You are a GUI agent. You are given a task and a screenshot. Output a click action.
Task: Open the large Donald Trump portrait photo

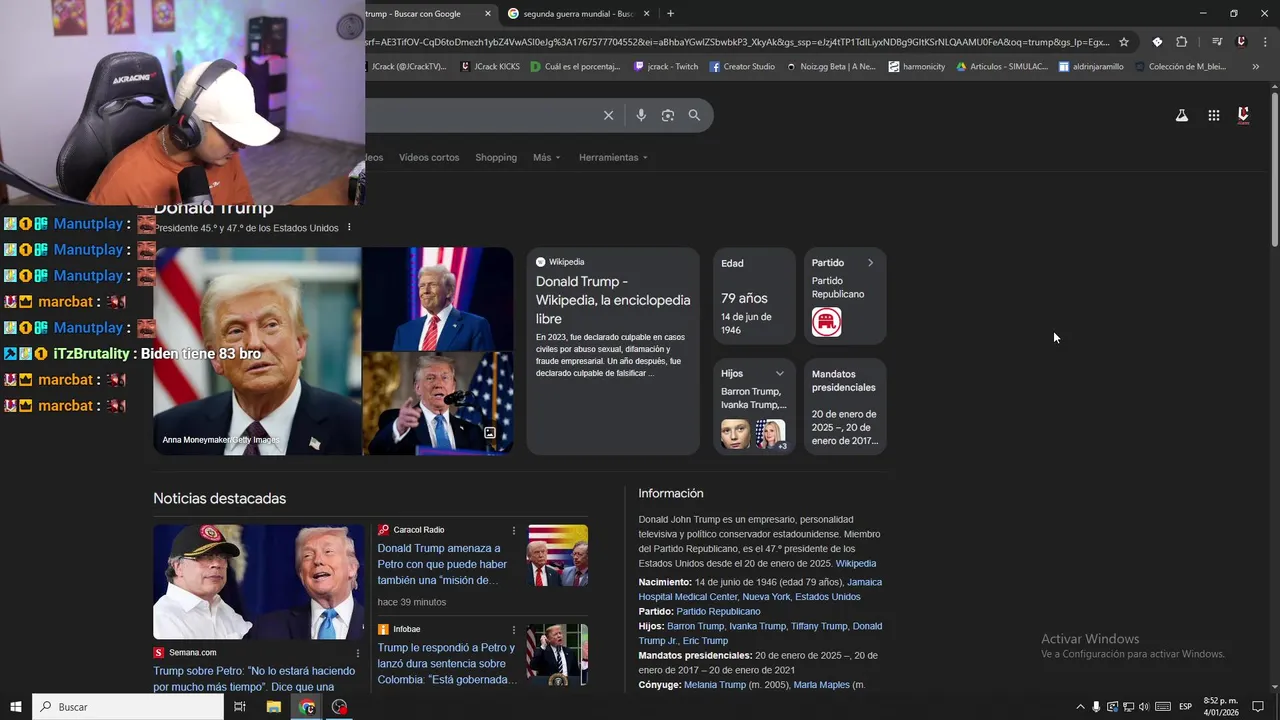[x=257, y=351]
